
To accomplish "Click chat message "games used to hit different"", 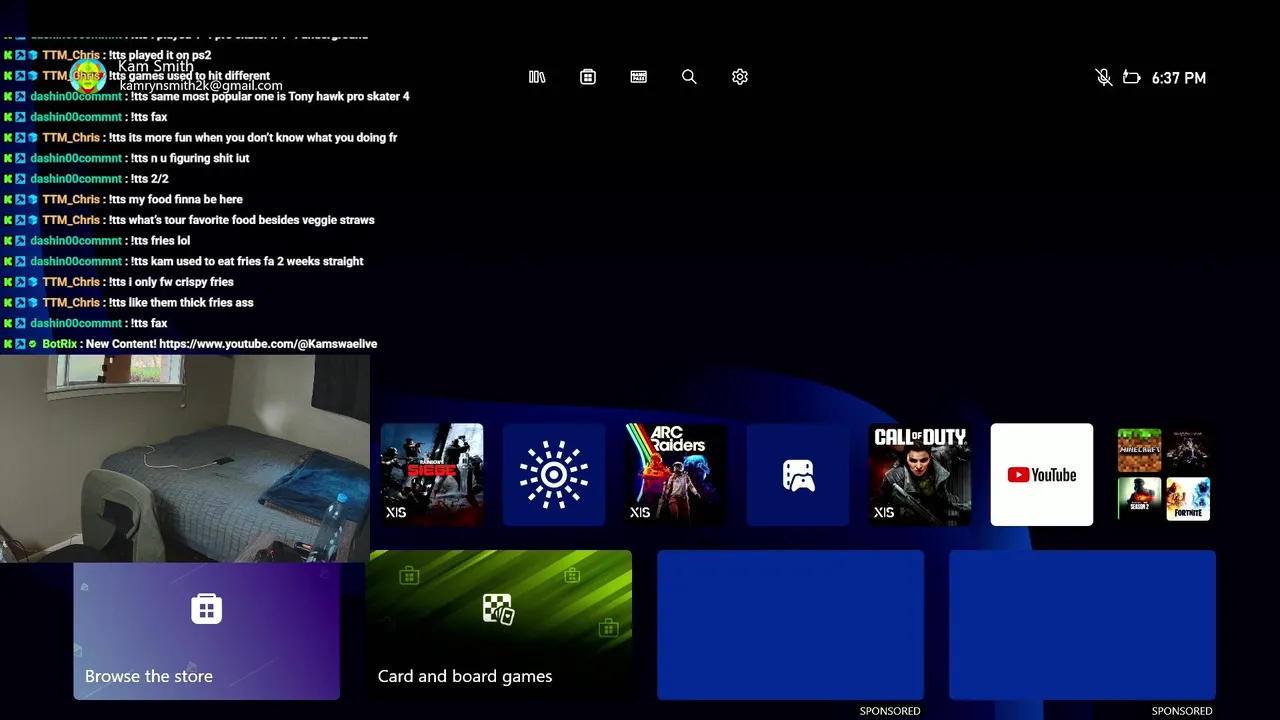I will point(189,76).
